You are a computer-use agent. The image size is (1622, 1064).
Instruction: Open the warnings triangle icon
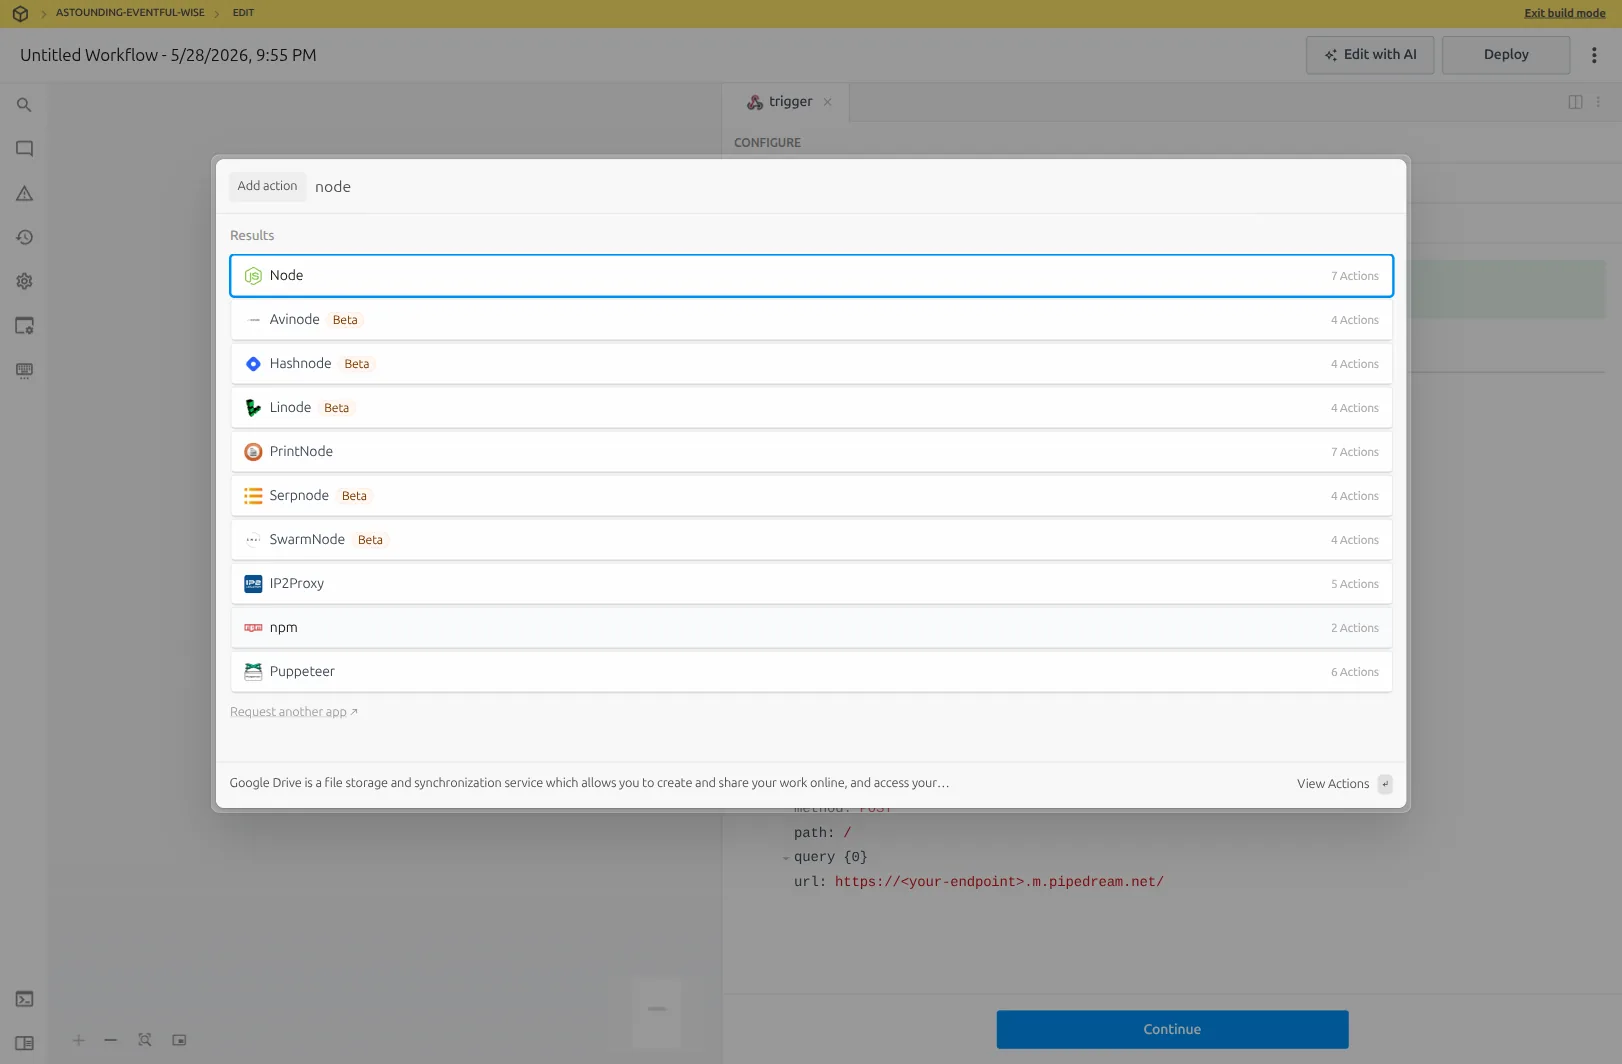point(24,193)
